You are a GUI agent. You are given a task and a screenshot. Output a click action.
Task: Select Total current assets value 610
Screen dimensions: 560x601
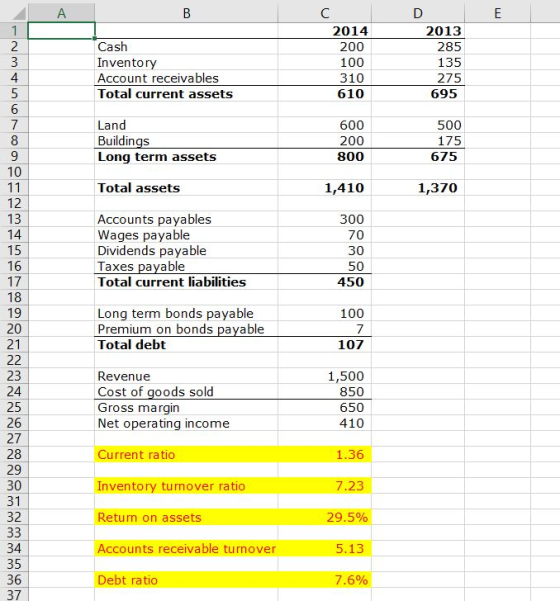point(325,94)
